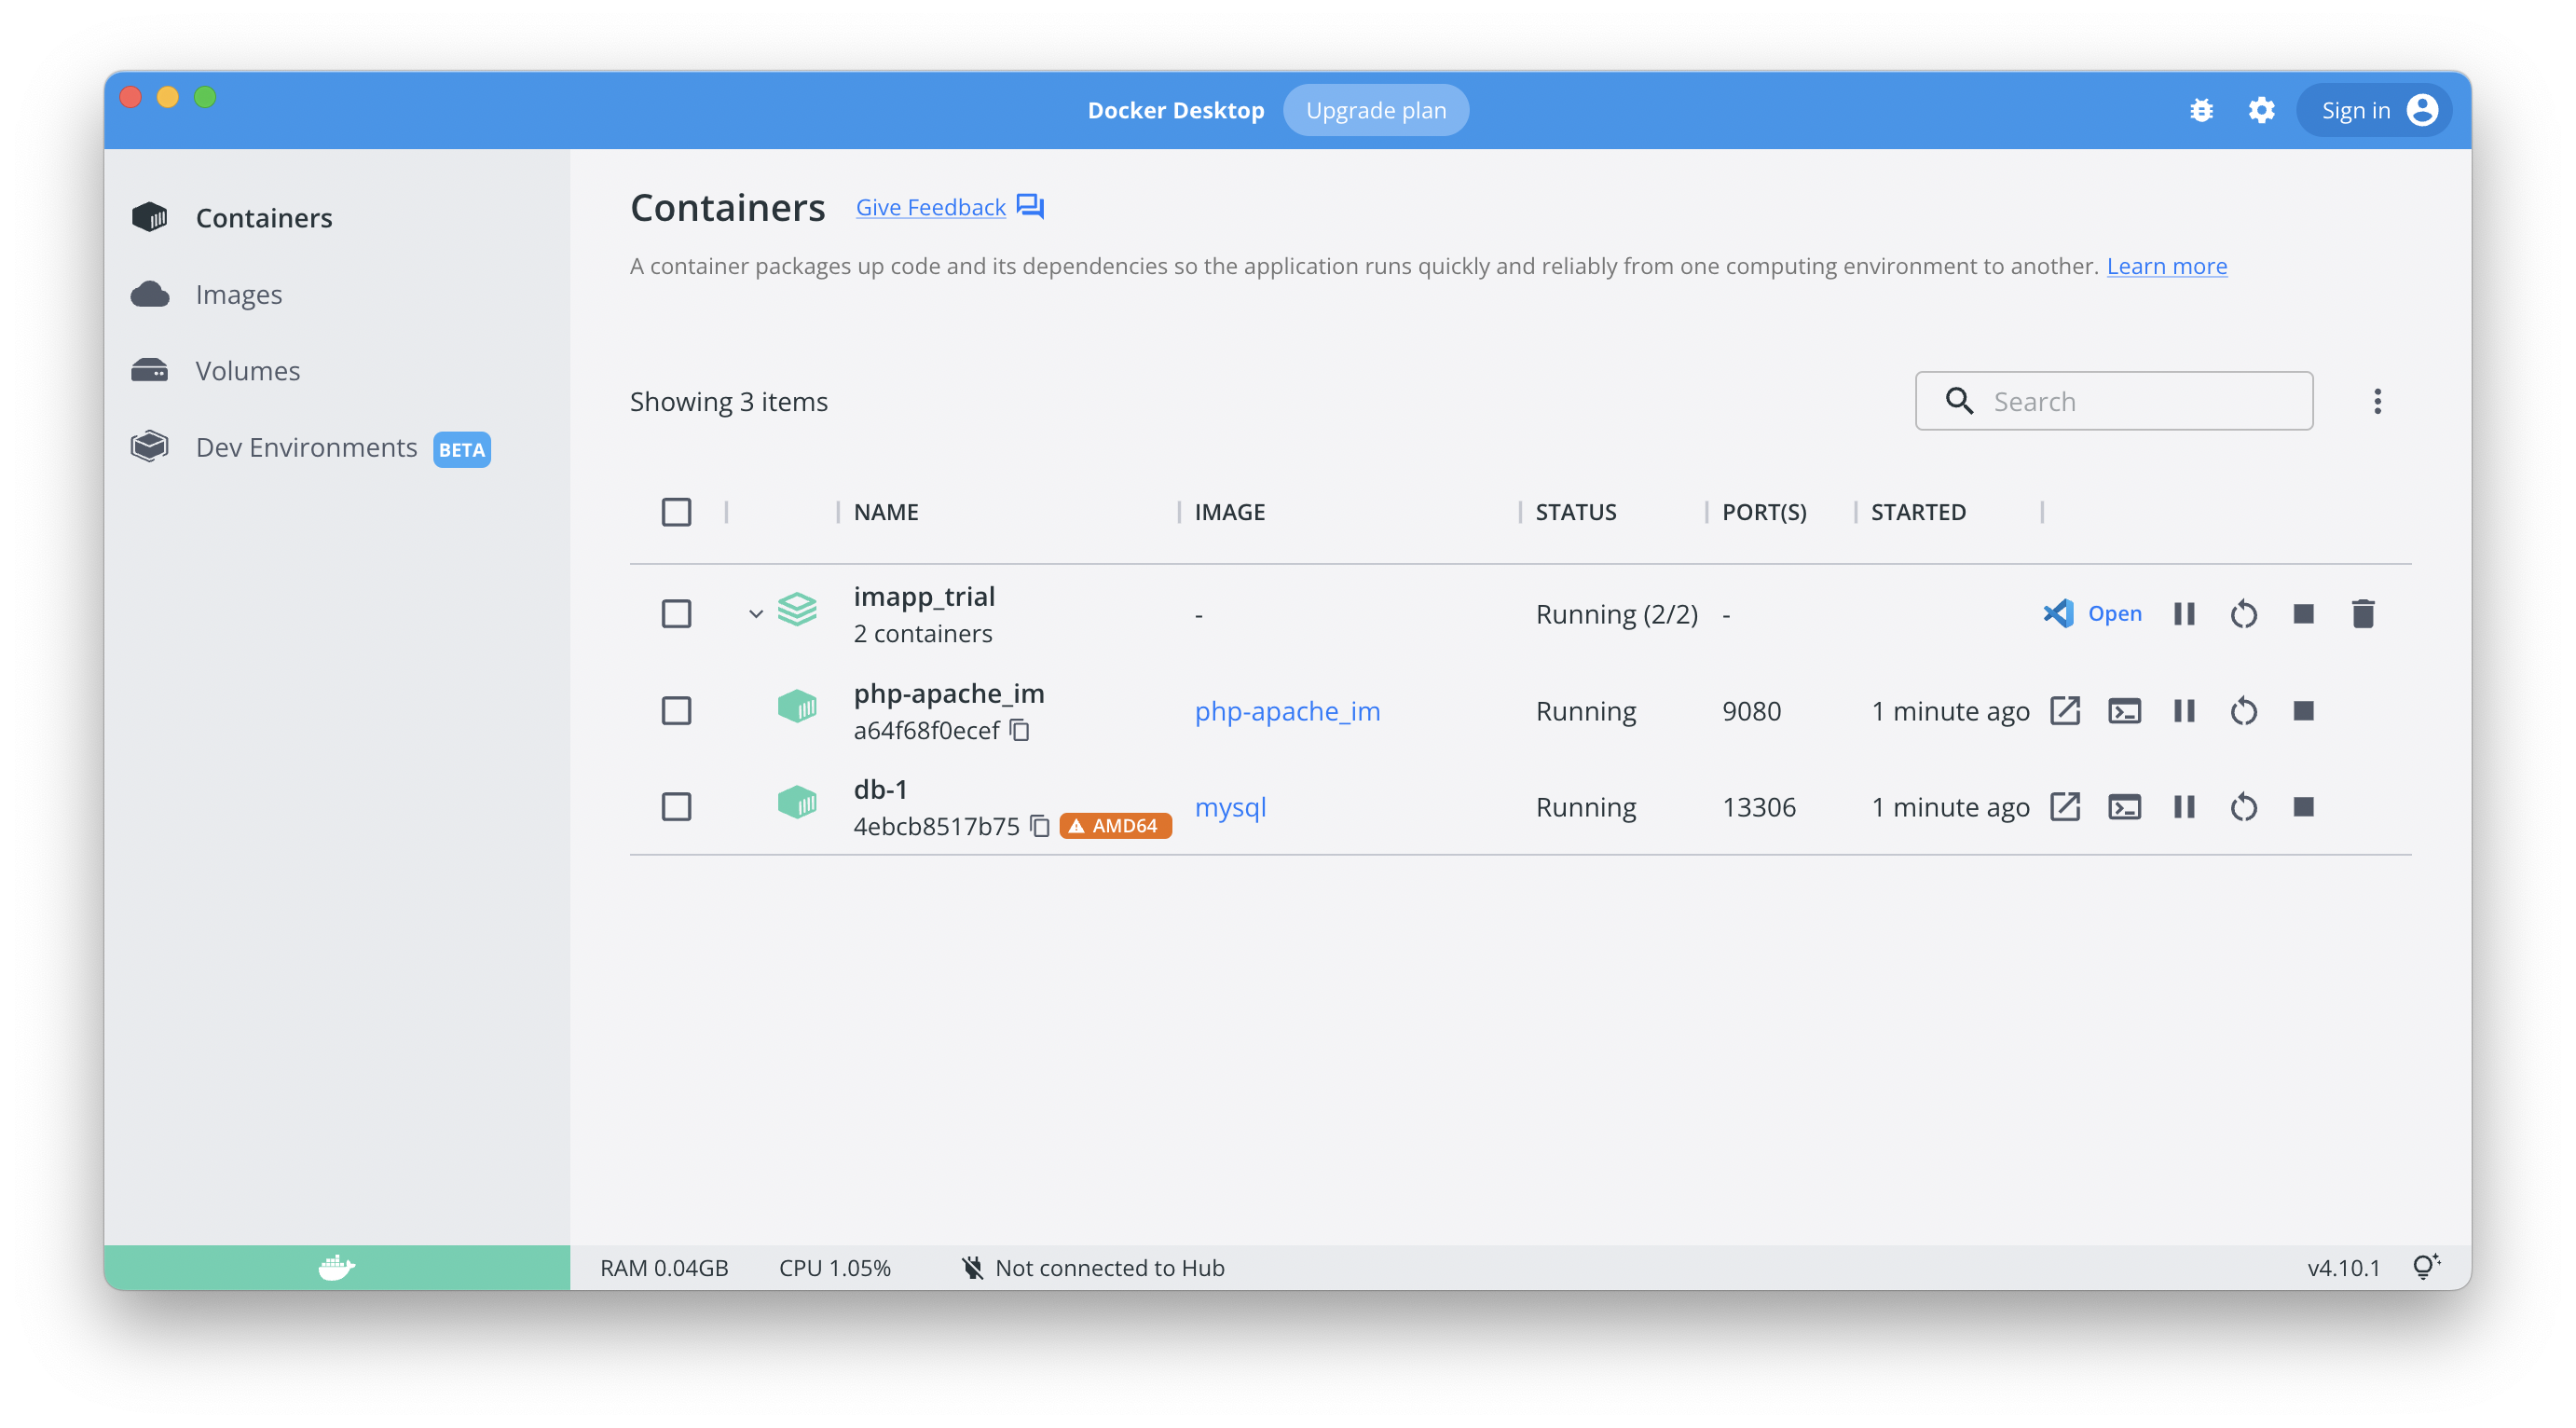
Task: Restart the db-1 container
Action: pyautogui.click(x=2243, y=806)
